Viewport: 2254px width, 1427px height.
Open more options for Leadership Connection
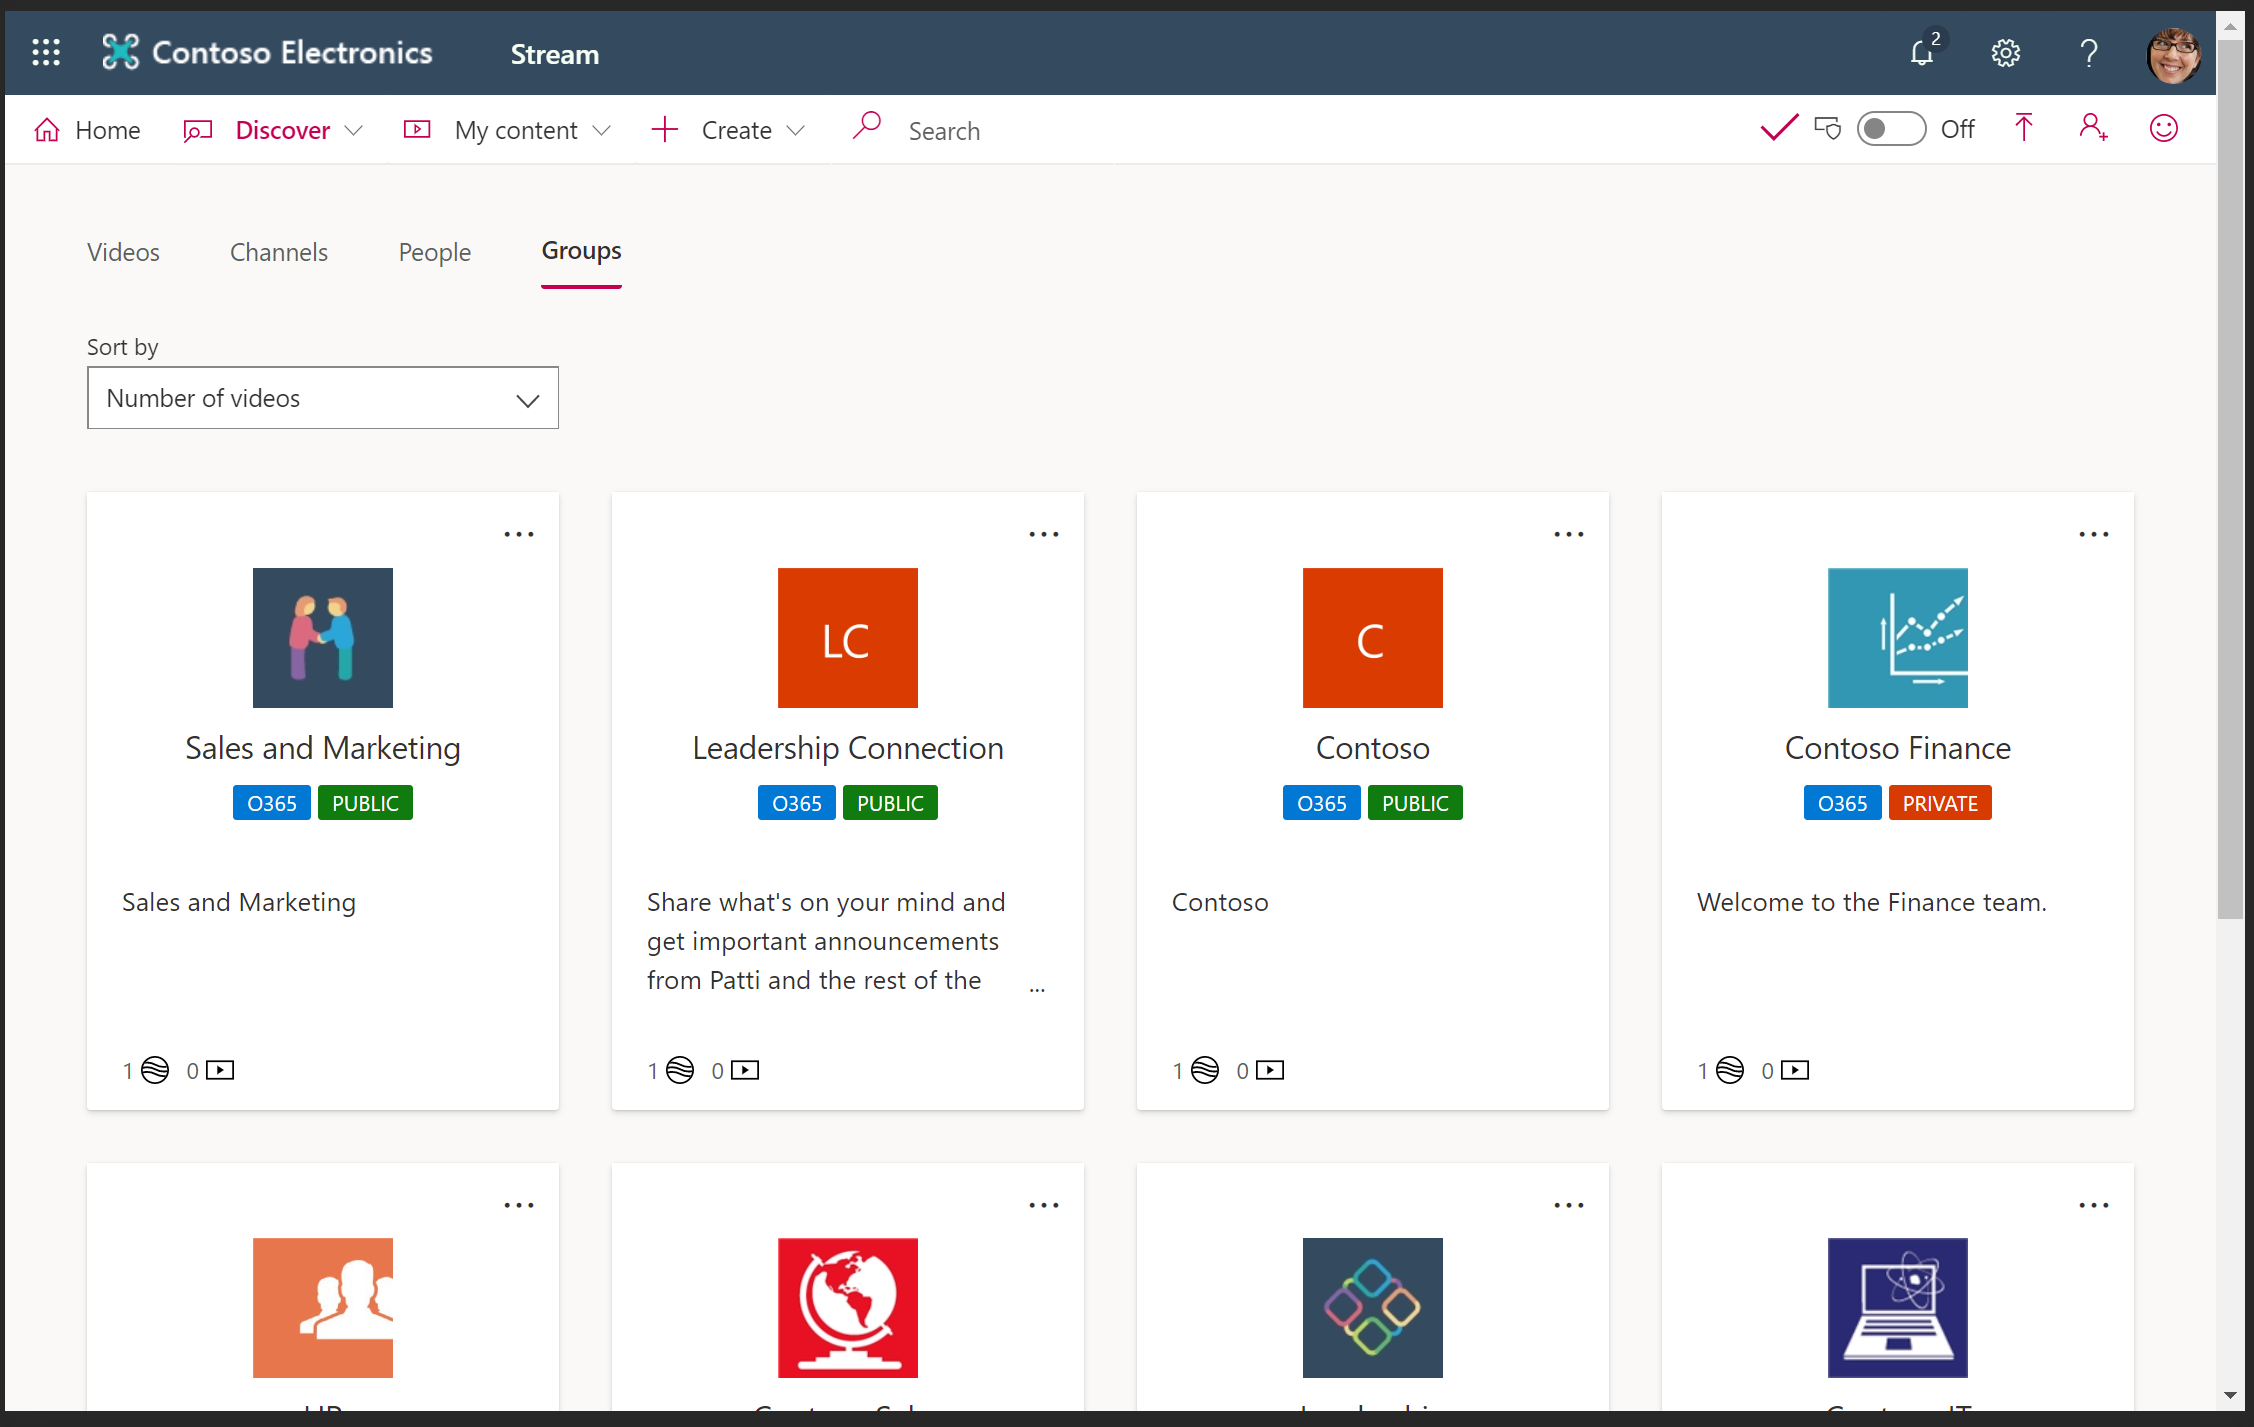pos(1044,534)
